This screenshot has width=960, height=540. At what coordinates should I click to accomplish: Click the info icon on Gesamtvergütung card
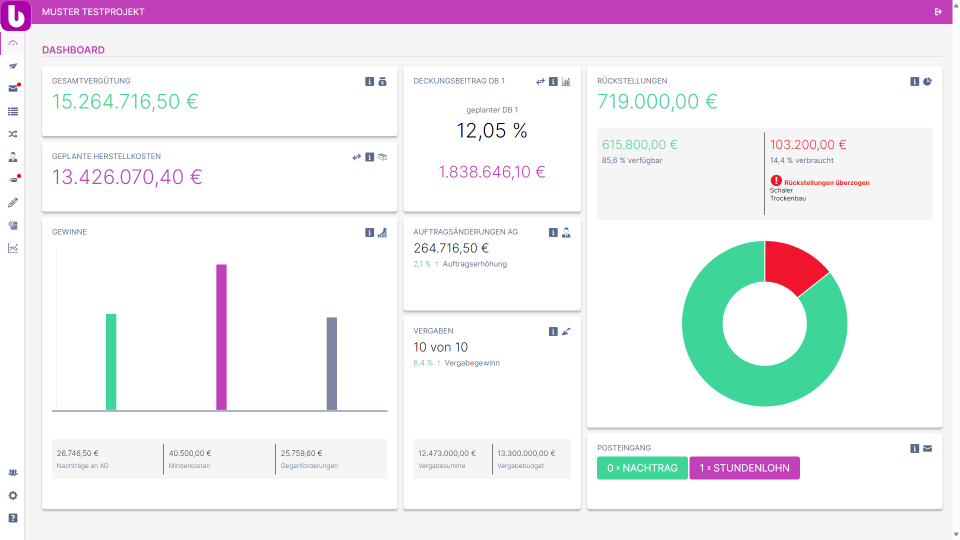pyautogui.click(x=369, y=82)
